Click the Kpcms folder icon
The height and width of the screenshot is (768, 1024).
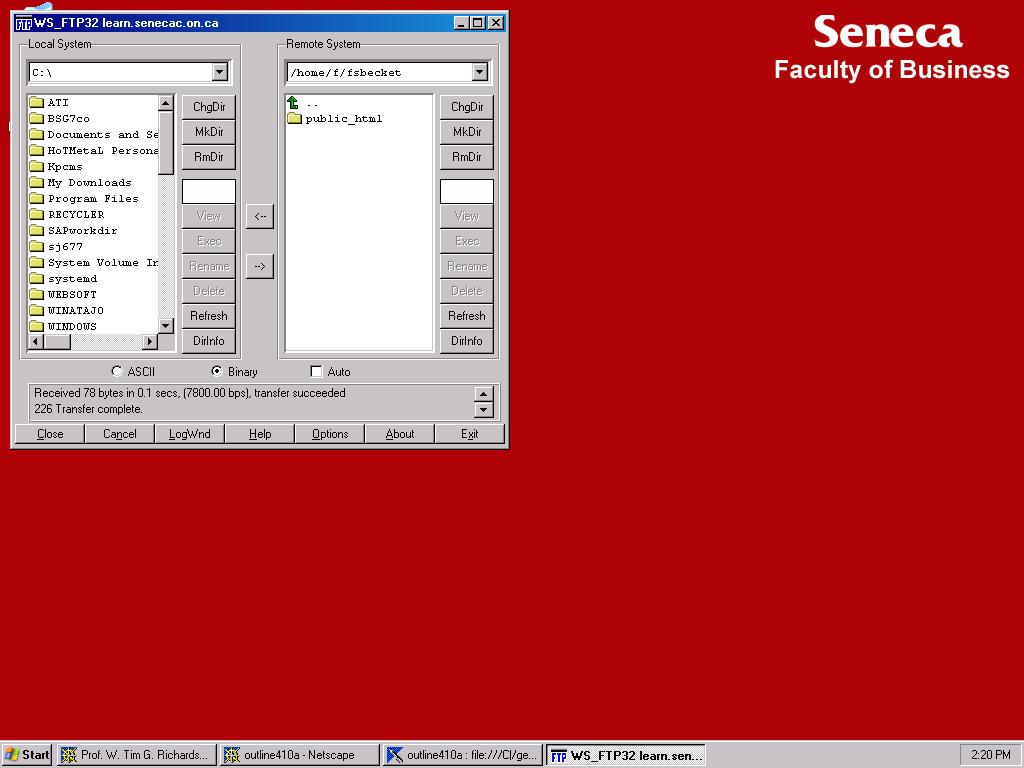tap(37, 167)
